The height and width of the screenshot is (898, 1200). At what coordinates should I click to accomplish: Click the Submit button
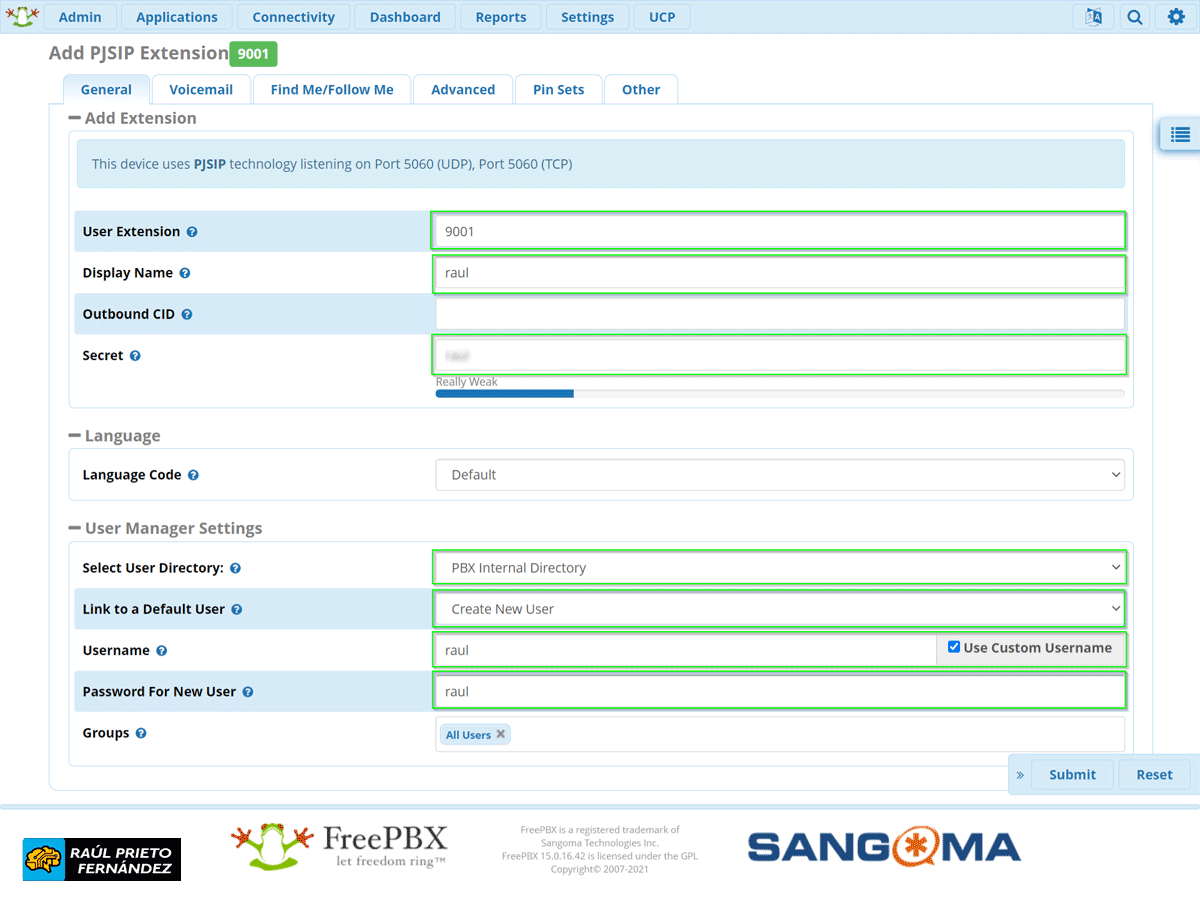(1072, 774)
